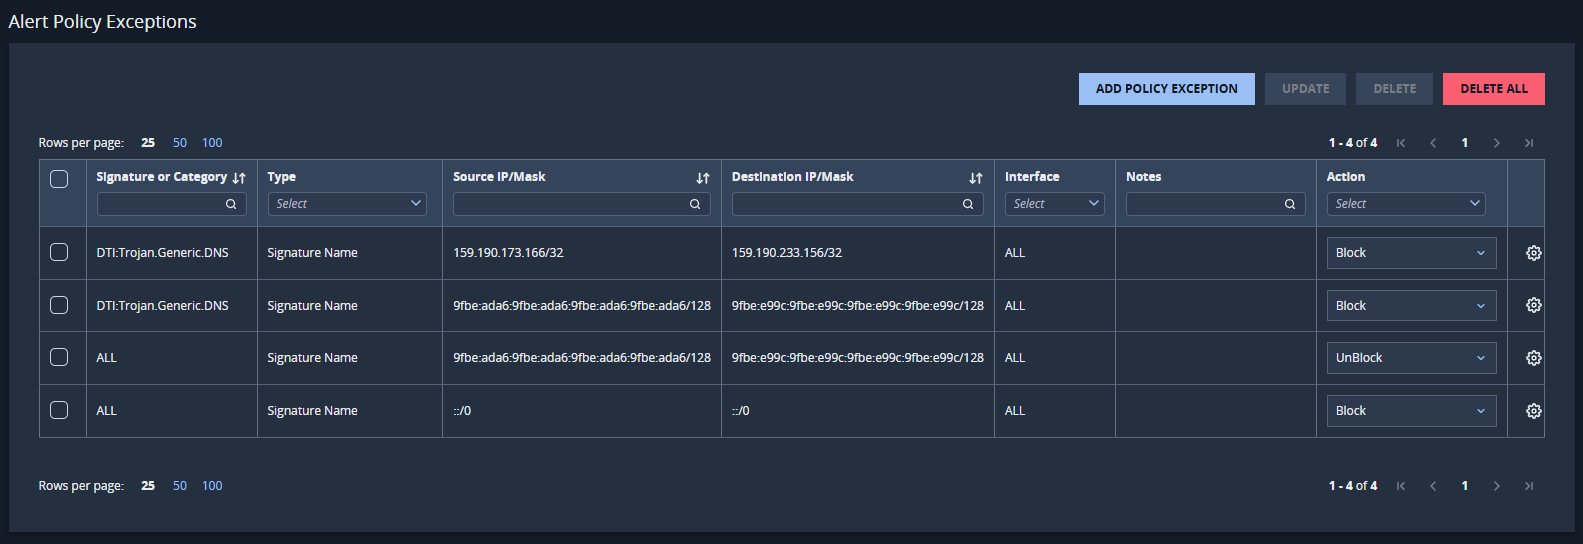Sort by Destination IP/Mask column
The height and width of the screenshot is (544, 1583).
(x=976, y=178)
